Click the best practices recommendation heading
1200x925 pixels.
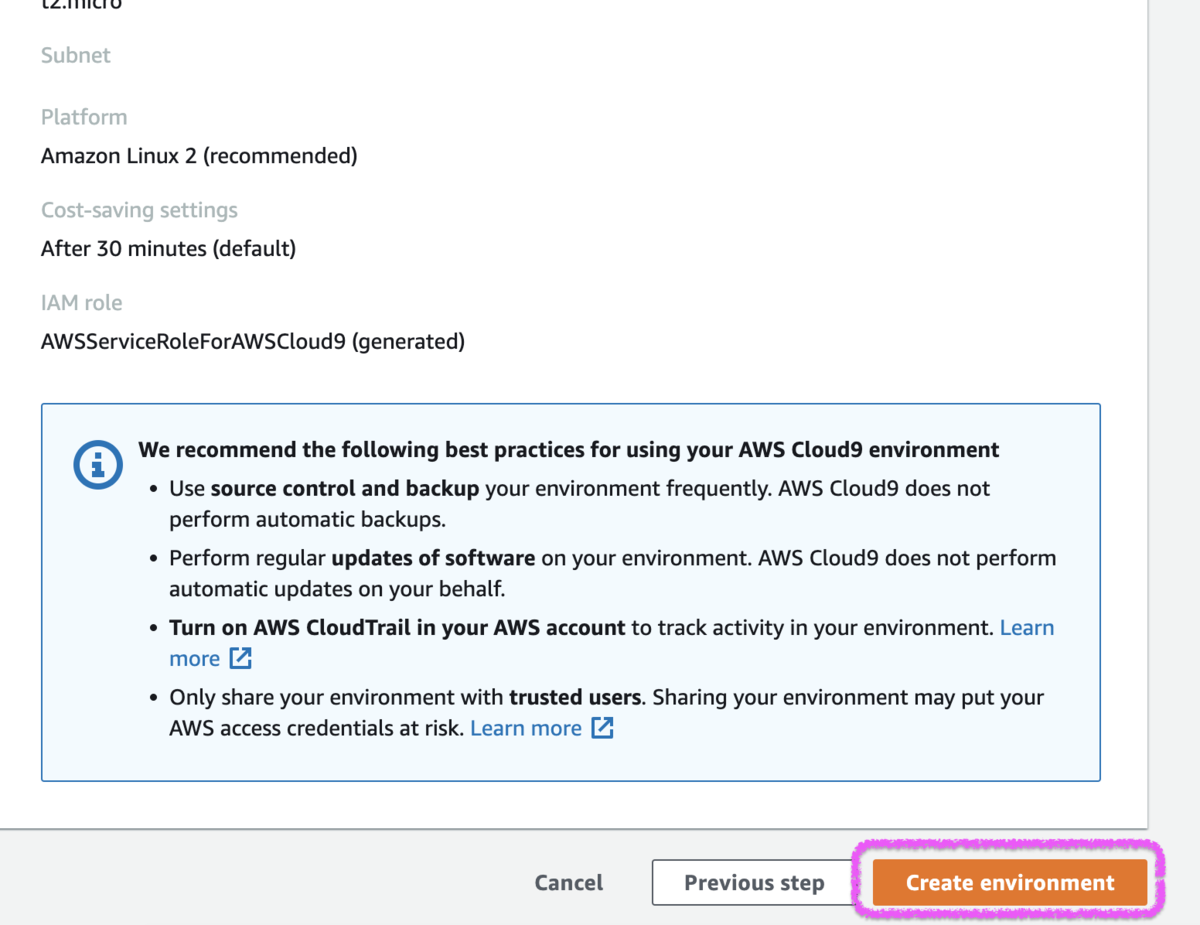pos(568,450)
